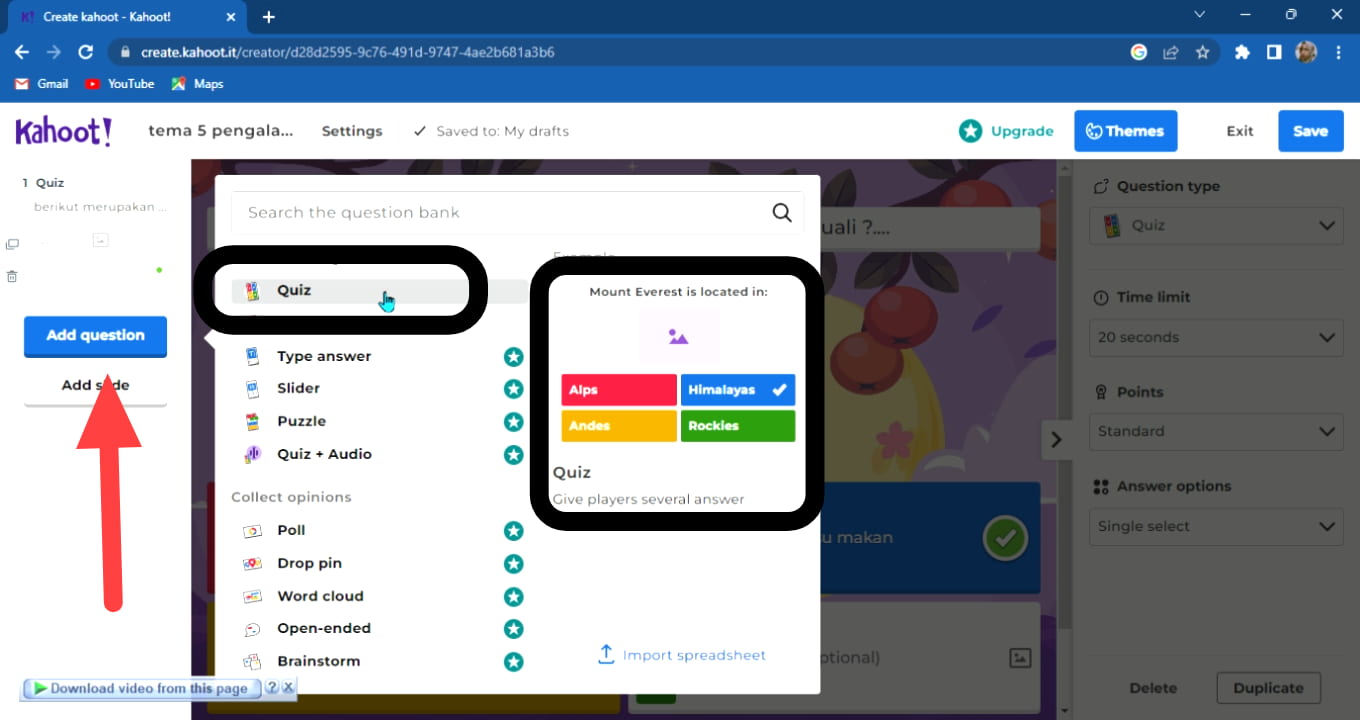Open the YouTube bookmark
Screen dimensions: 1360x720
point(119,84)
